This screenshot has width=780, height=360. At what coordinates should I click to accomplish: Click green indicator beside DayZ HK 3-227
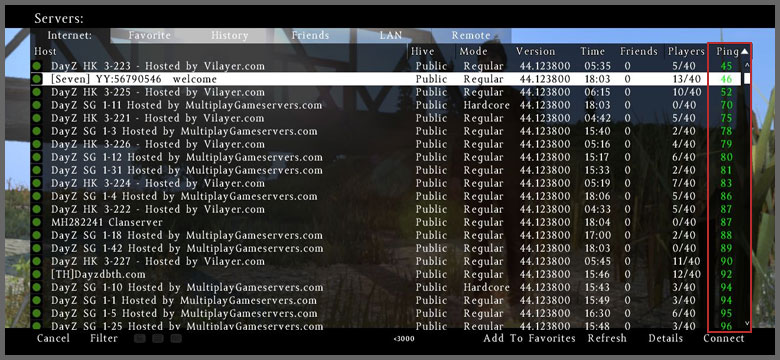37,261
